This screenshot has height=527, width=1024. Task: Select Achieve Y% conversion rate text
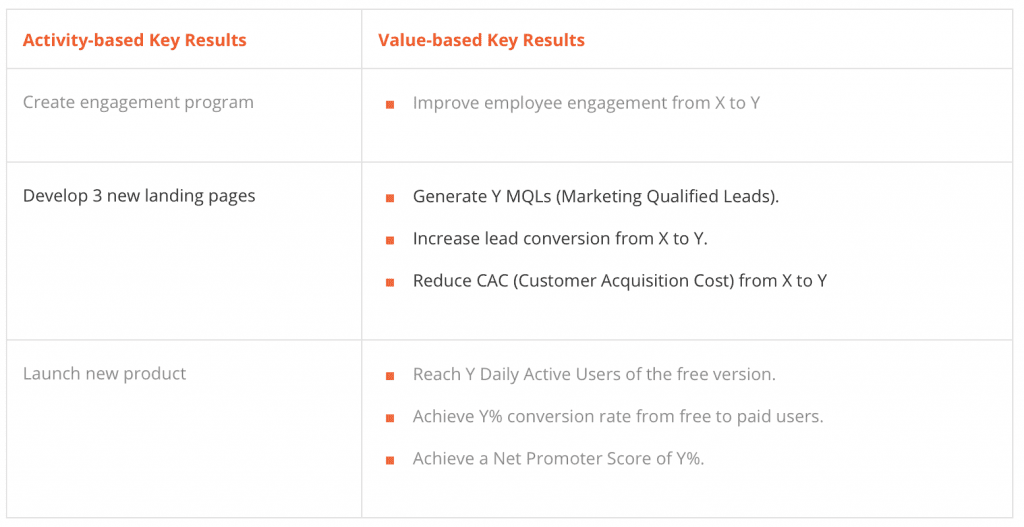(618, 417)
